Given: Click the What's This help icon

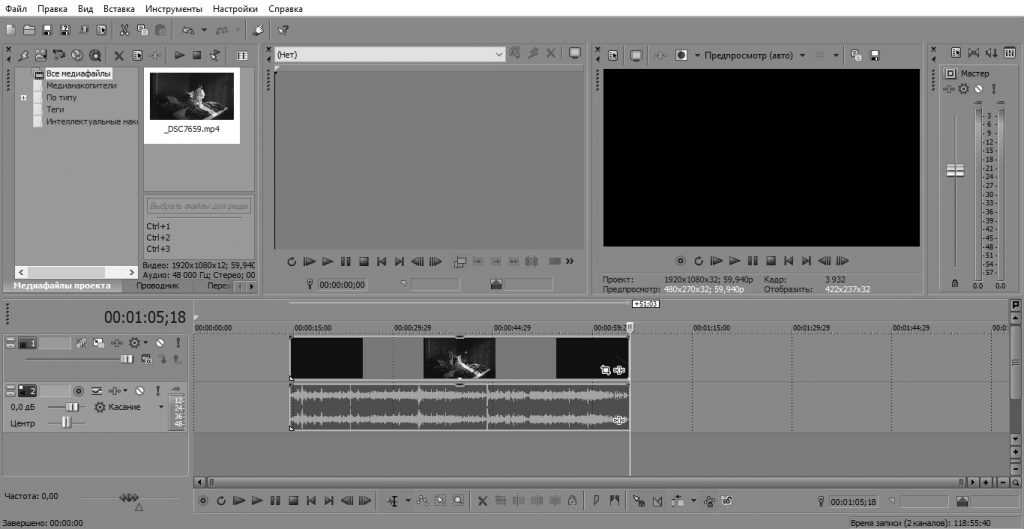Looking at the screenshot, I should pyautogui.click(x=282, y=30).
